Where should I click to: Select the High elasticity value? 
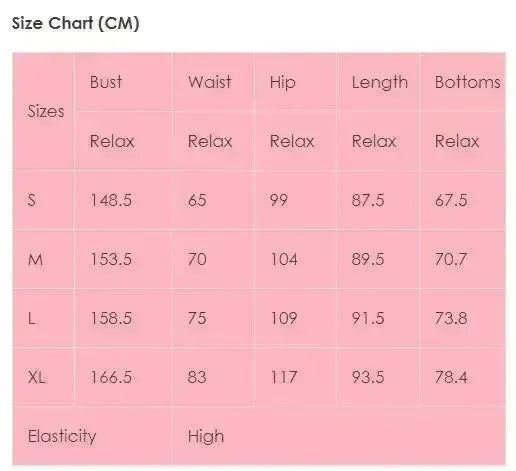(206, 436)
